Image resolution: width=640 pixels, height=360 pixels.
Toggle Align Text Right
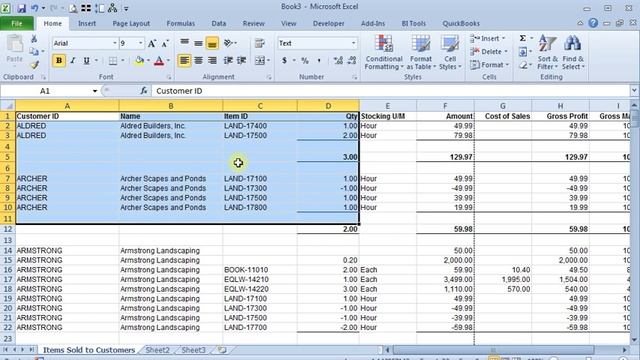click(212, 60)
